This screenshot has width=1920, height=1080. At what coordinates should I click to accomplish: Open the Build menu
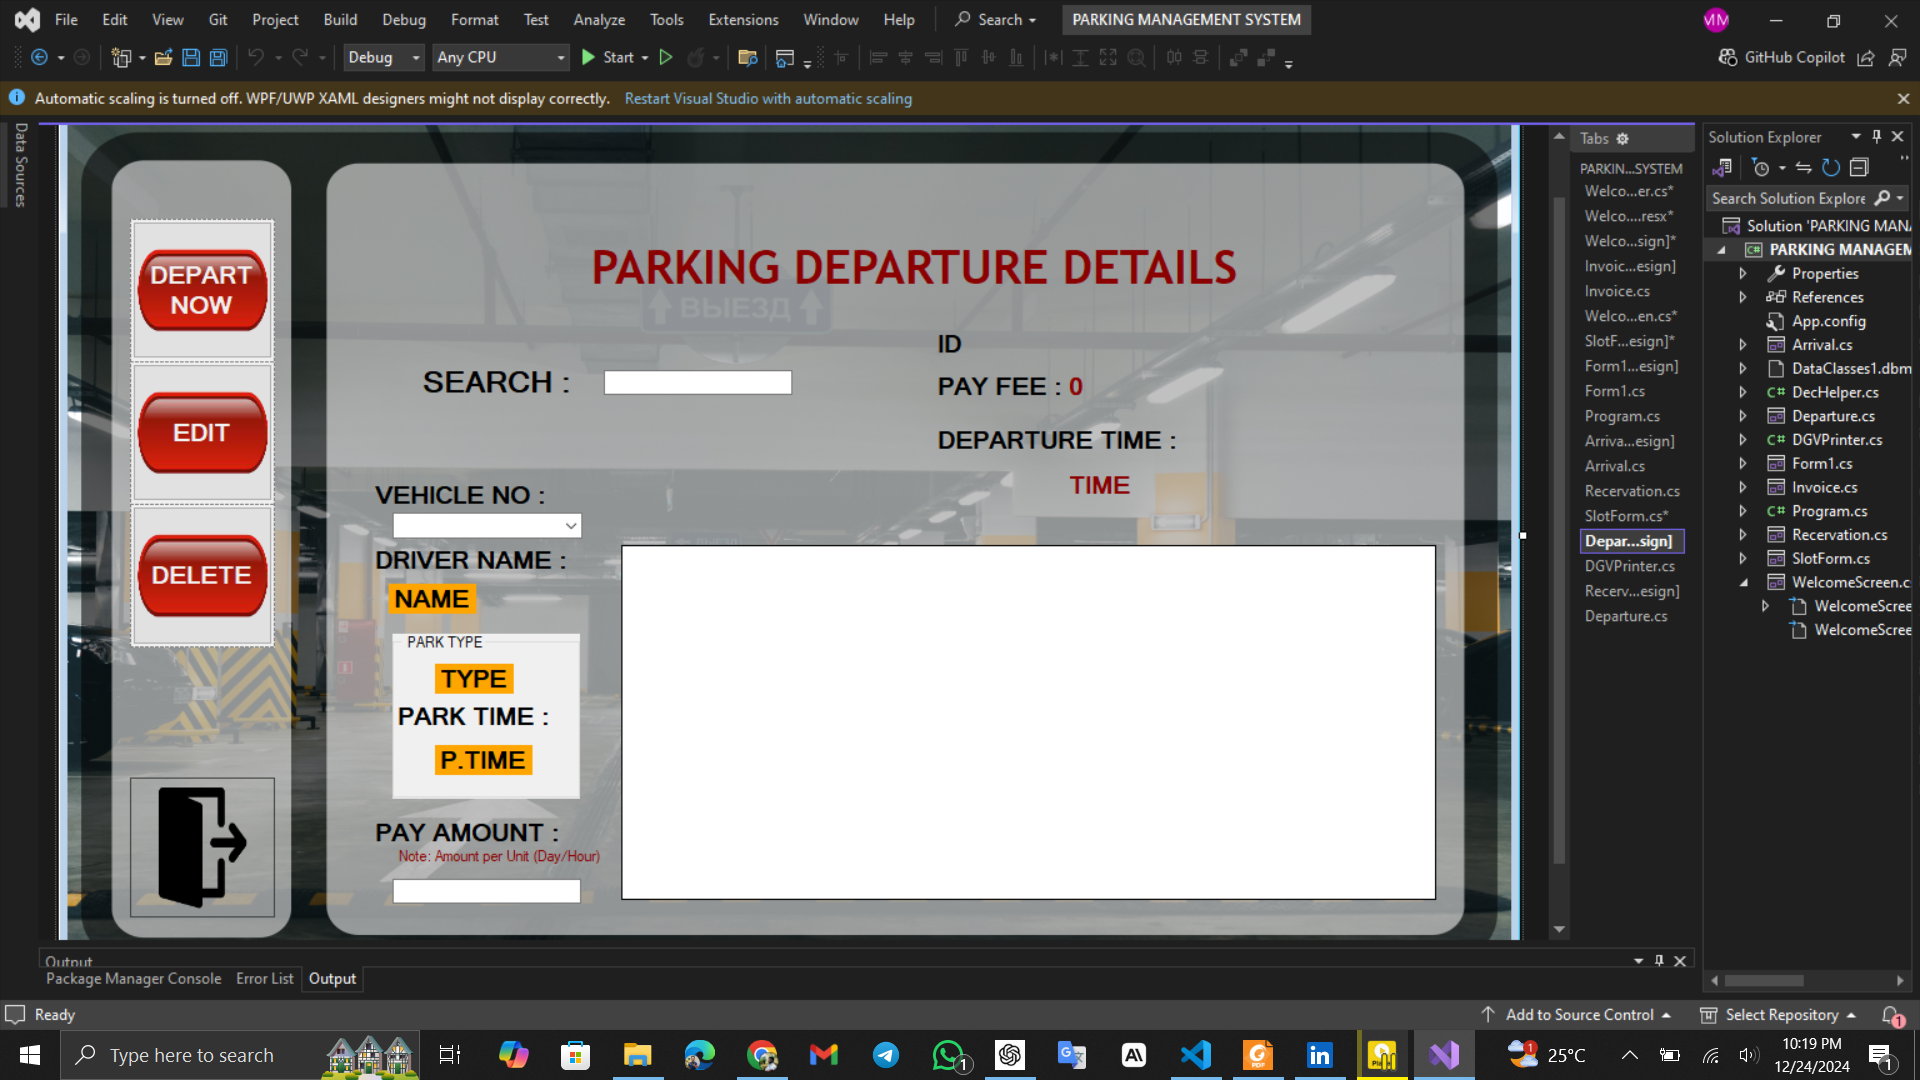pyautogui.click(x=340, y=19)
